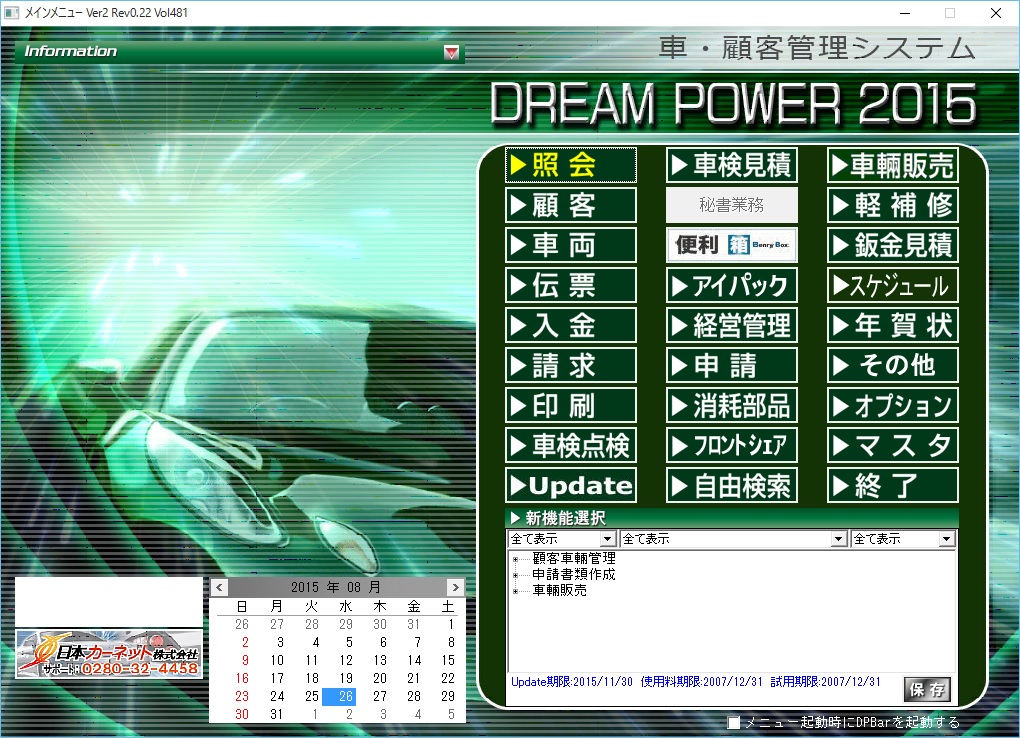Select August 31 in the calendar
Image resolution: width=1020 pixels, height=738 pixels.
coord(276,714)
